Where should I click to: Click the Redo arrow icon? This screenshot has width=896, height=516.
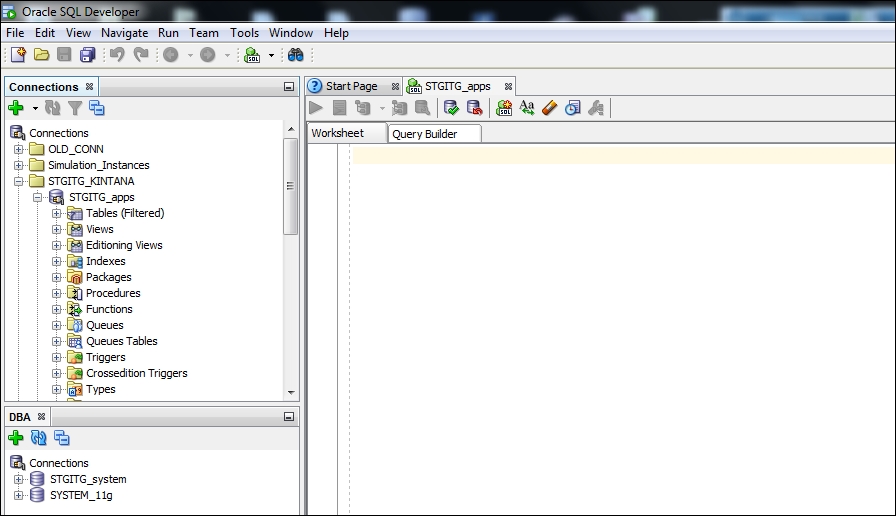pos(141,55)
